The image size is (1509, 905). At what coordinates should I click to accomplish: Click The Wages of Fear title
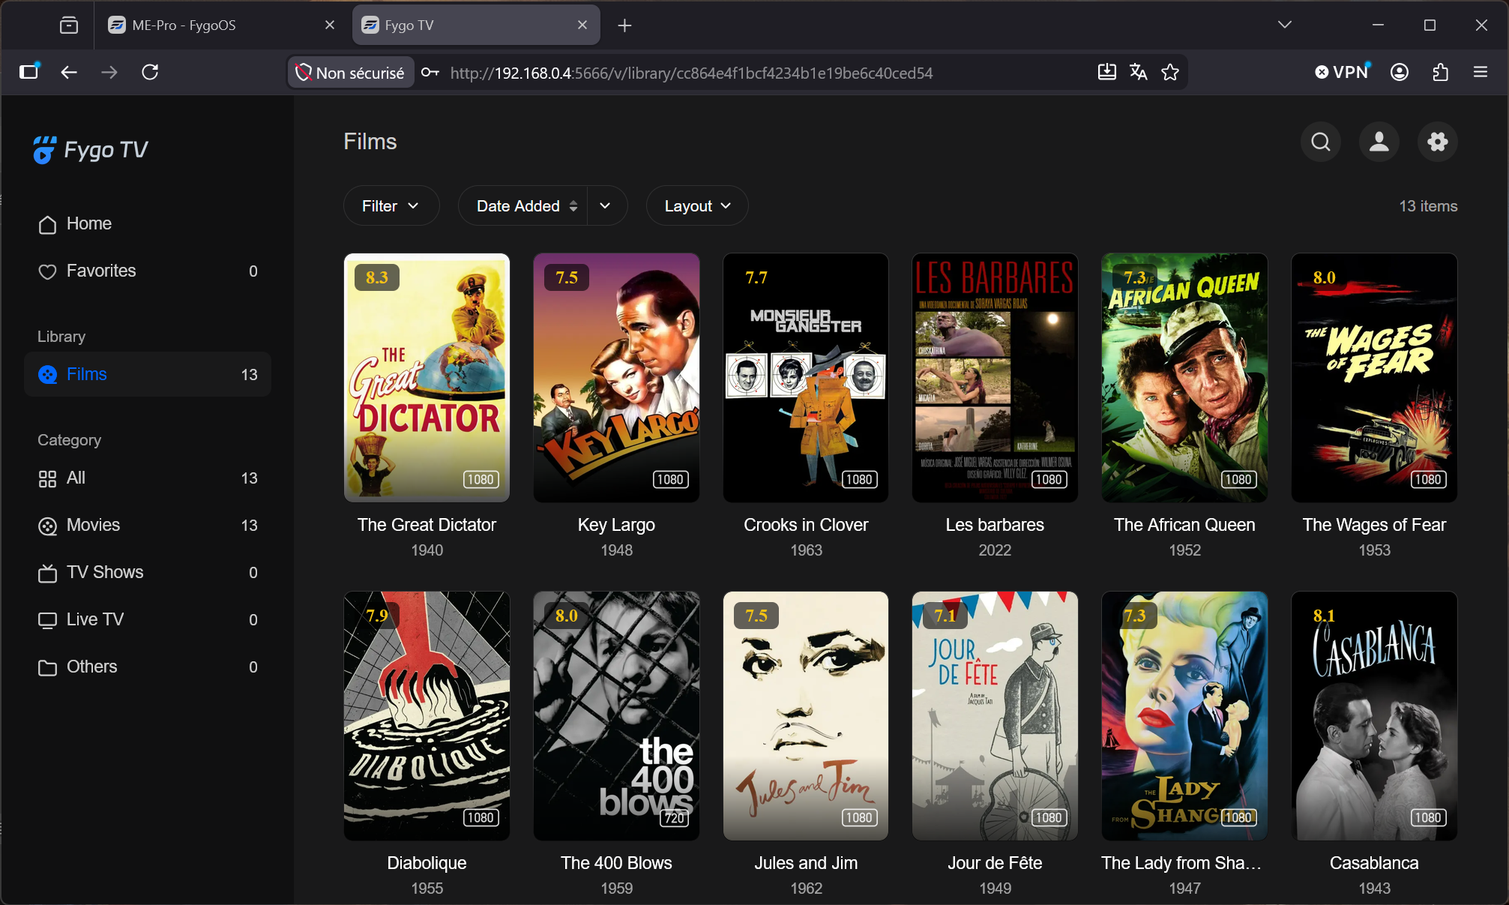tap(1374, 525)
